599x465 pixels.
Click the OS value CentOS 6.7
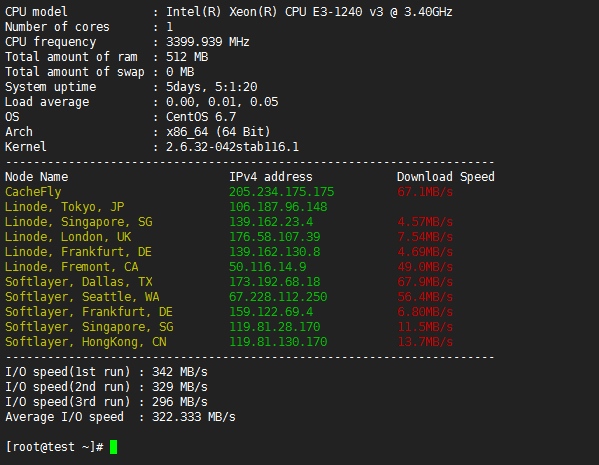(201, 117)
